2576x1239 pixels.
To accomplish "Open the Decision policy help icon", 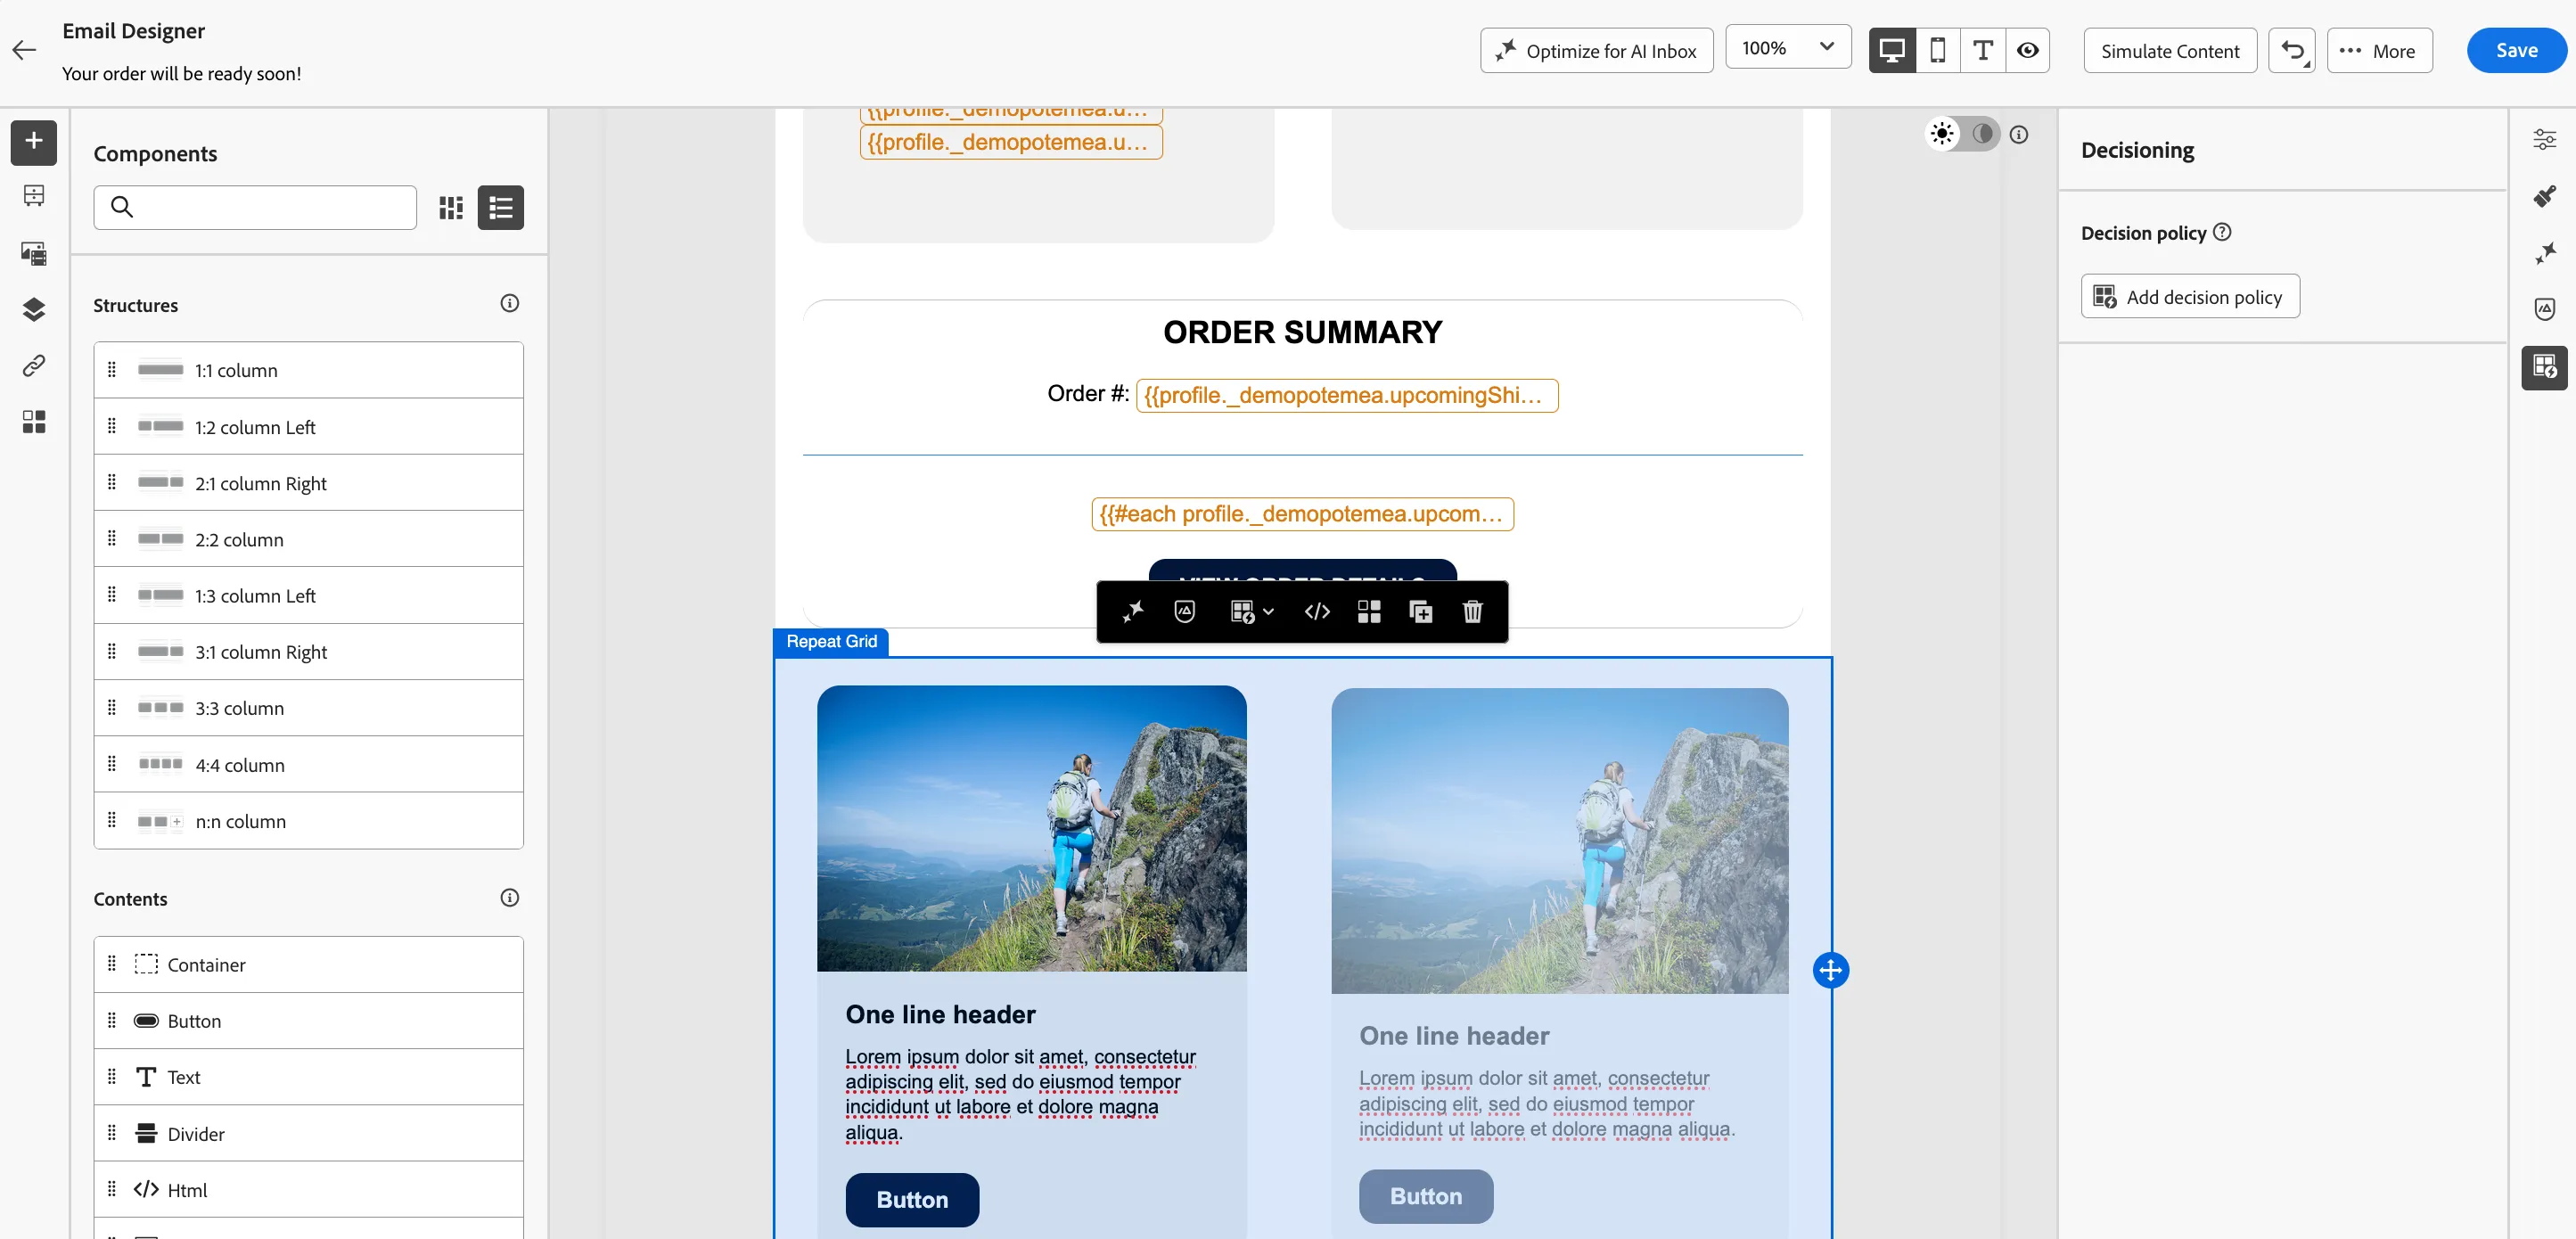I will [2222, 232].
